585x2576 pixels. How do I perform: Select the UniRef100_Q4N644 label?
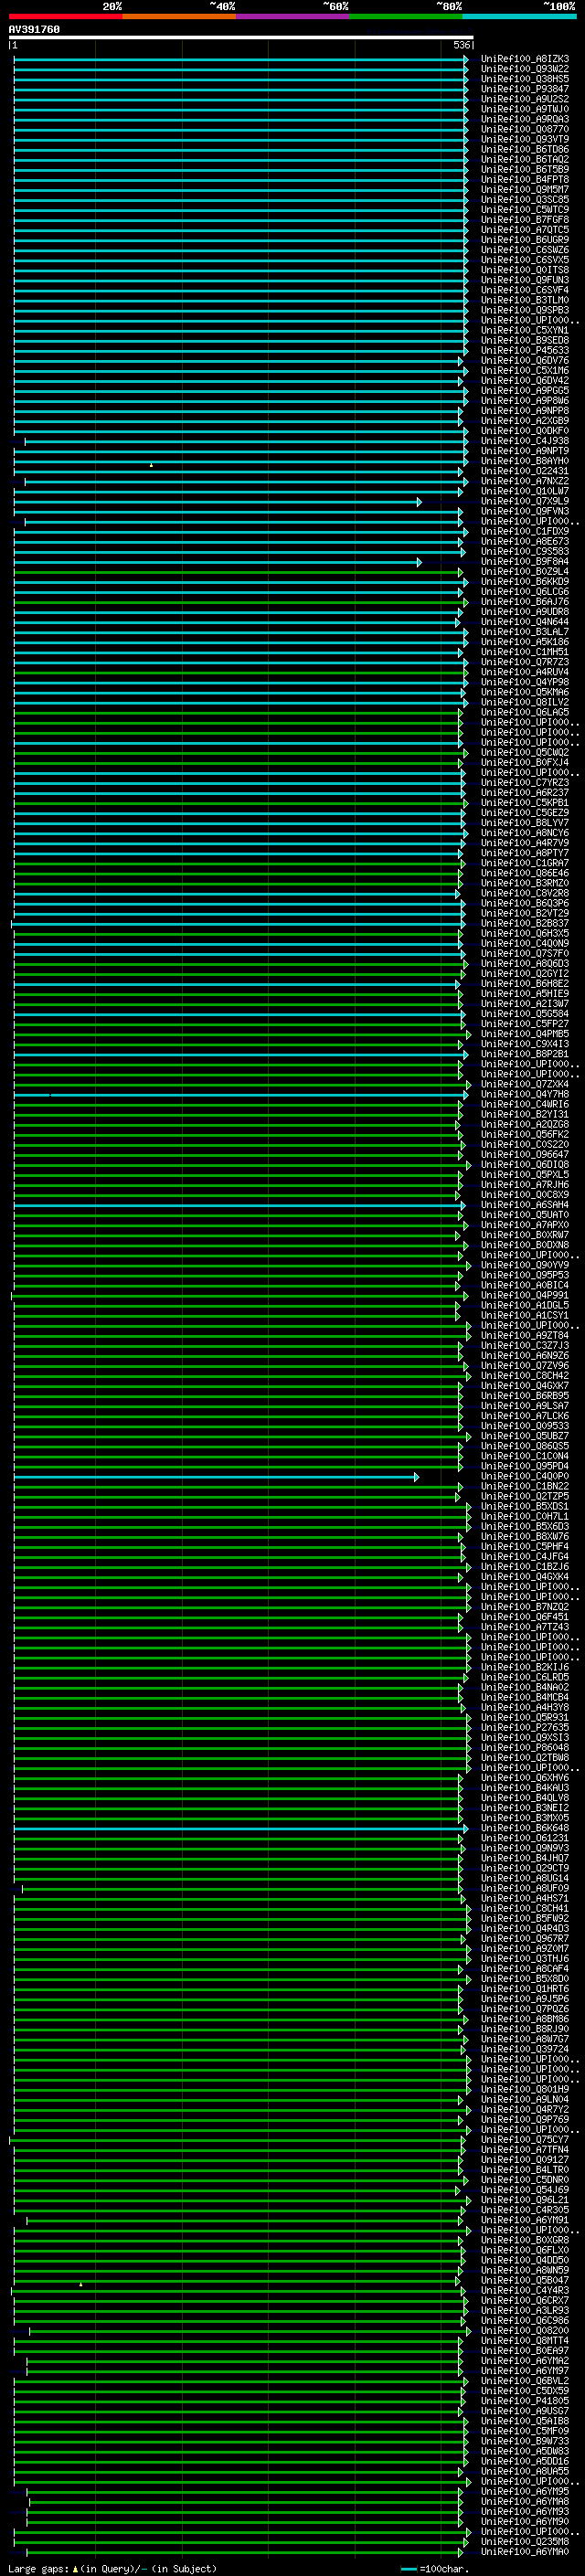click(x=525, y=622)
